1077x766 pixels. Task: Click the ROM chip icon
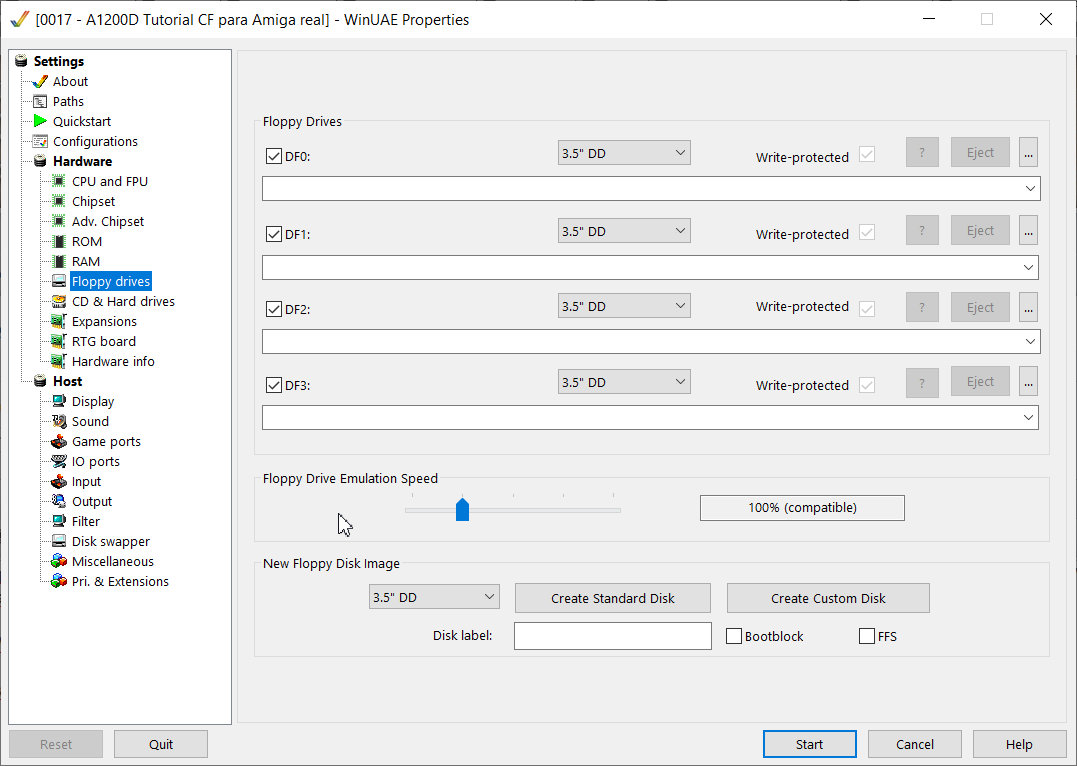[x=59, y=241]
